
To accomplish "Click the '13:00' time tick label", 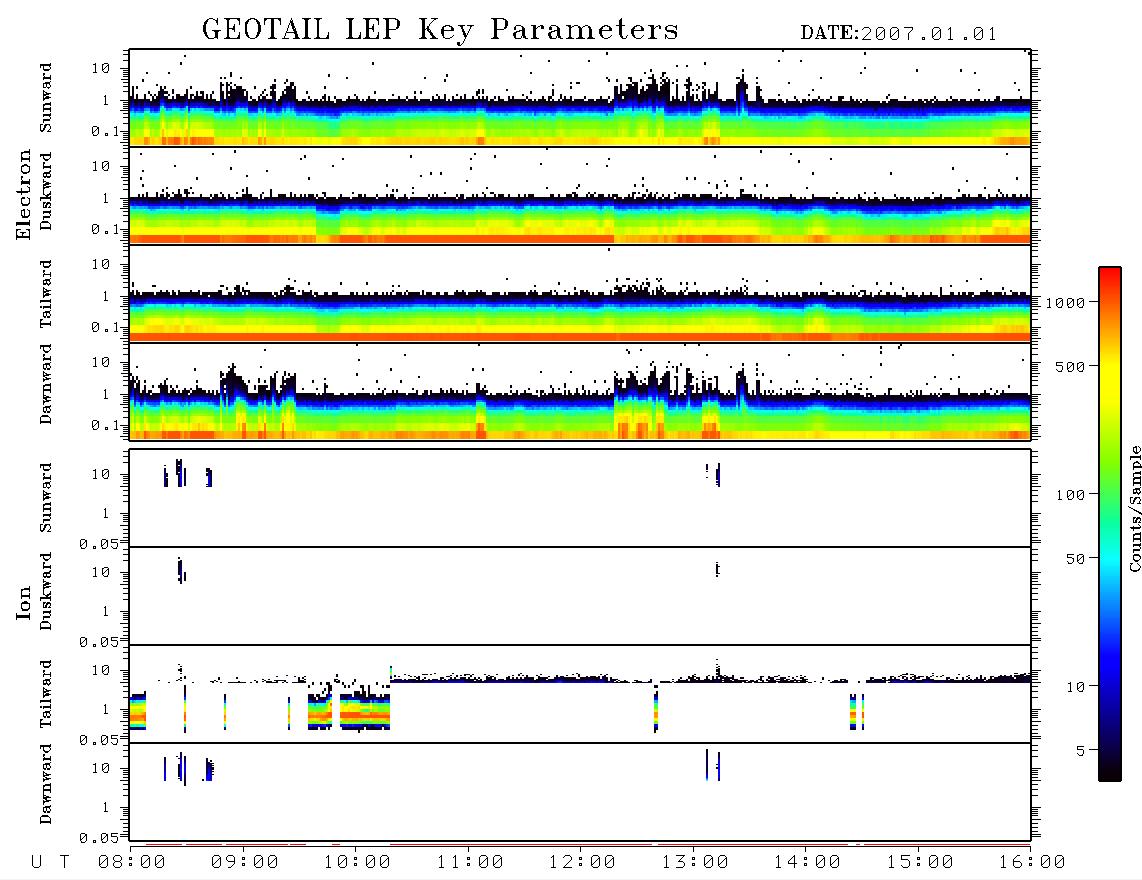I will tap(695, 863).
